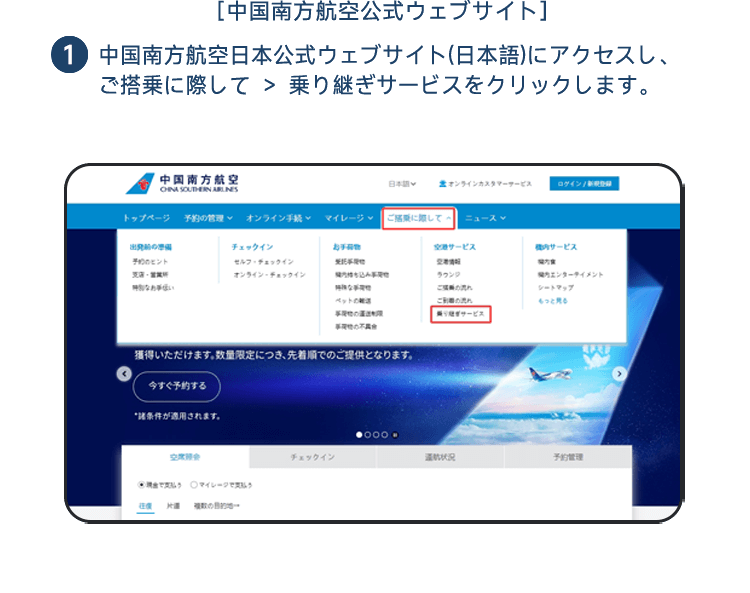Click the 今すぐ予約する button

click(x=178, y=386)
